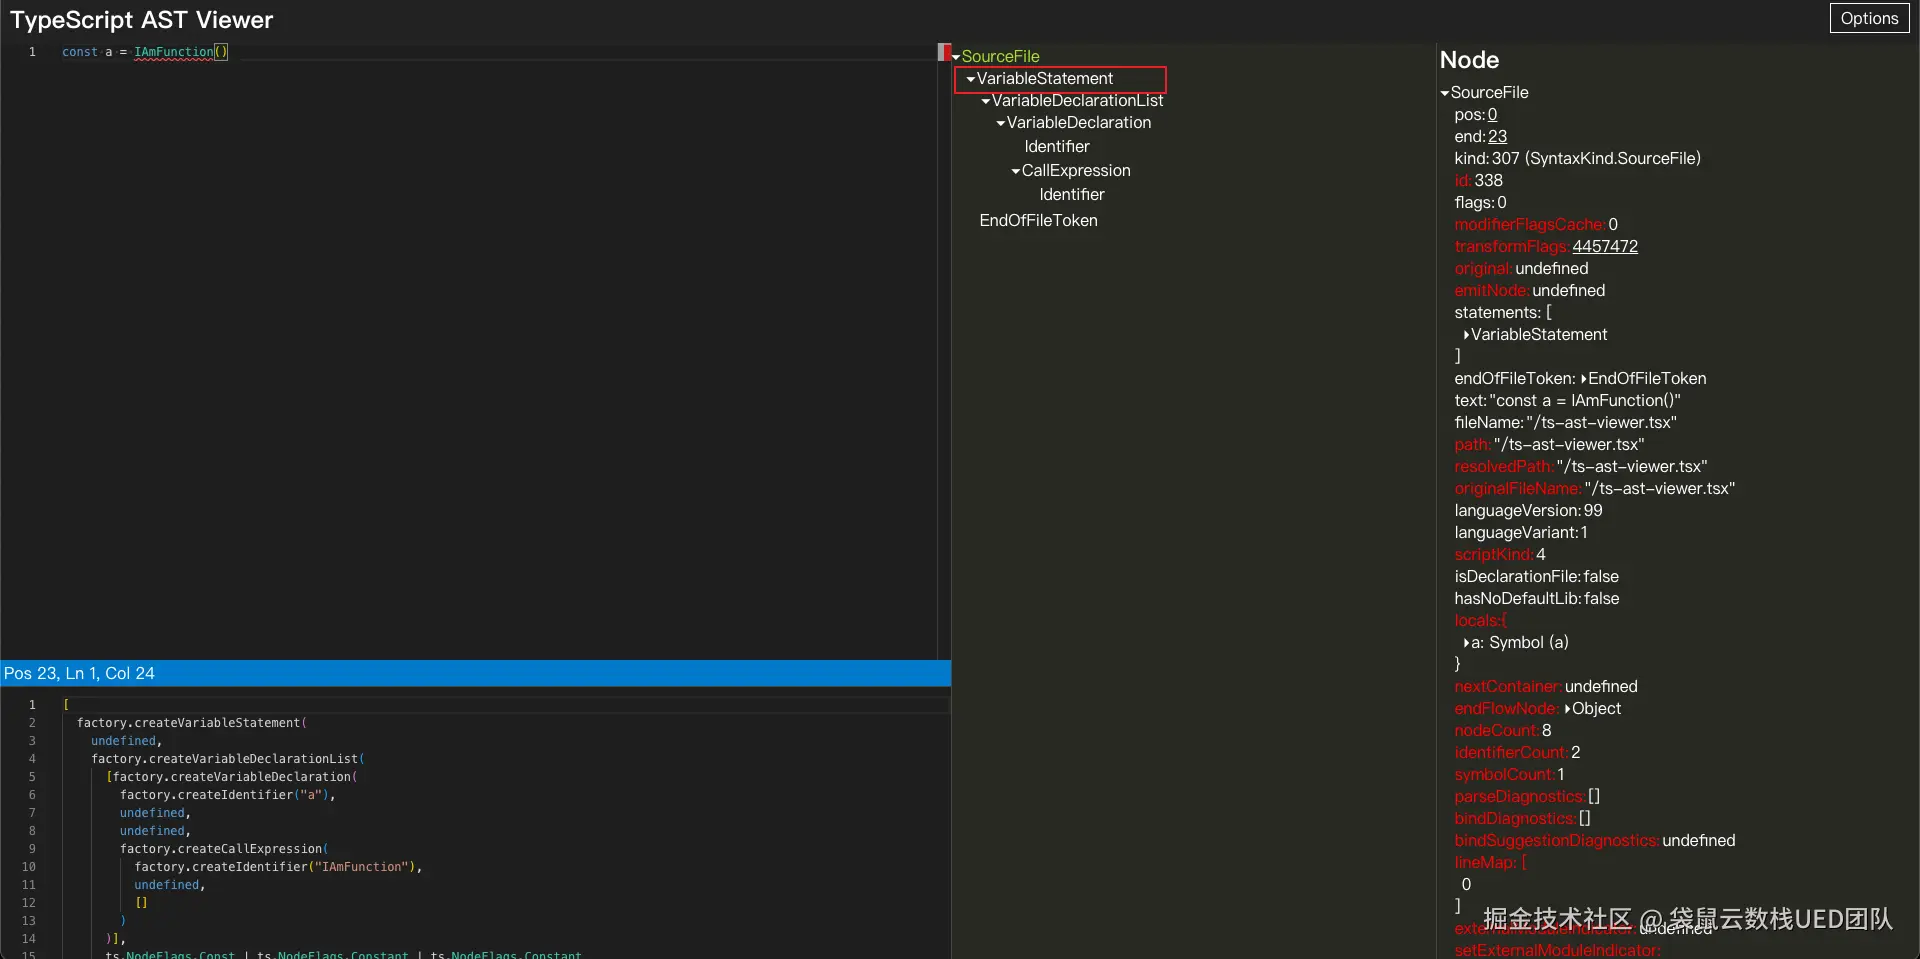
Task: Click factory.createVariableDeclarationList line in output
Action: [x=228, y=759]
